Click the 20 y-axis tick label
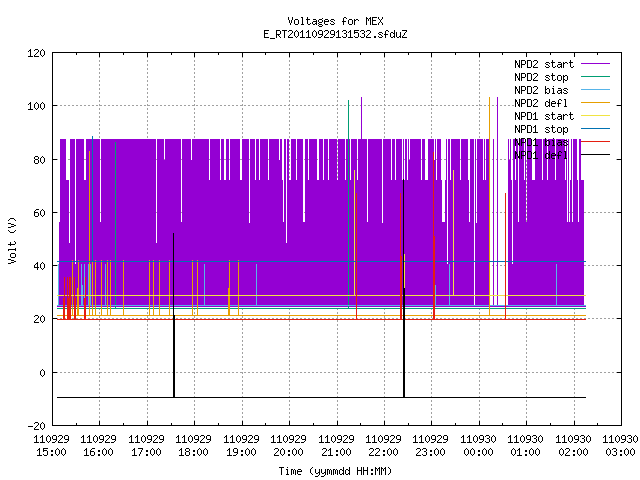Image resolution: width=640 pixels, height=480 pixels. coord(39,319)
